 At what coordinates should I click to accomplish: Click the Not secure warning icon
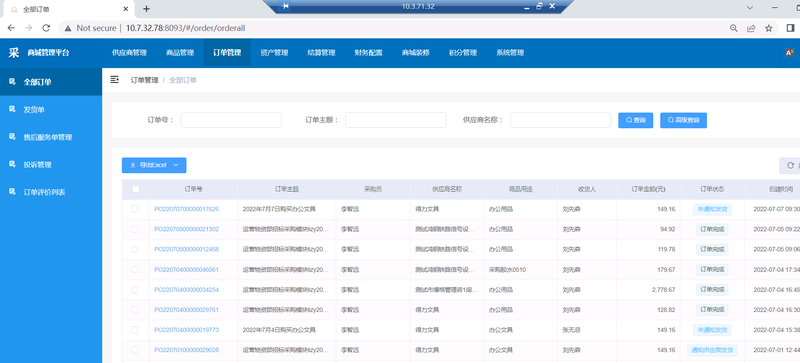[x=68, y=28]
